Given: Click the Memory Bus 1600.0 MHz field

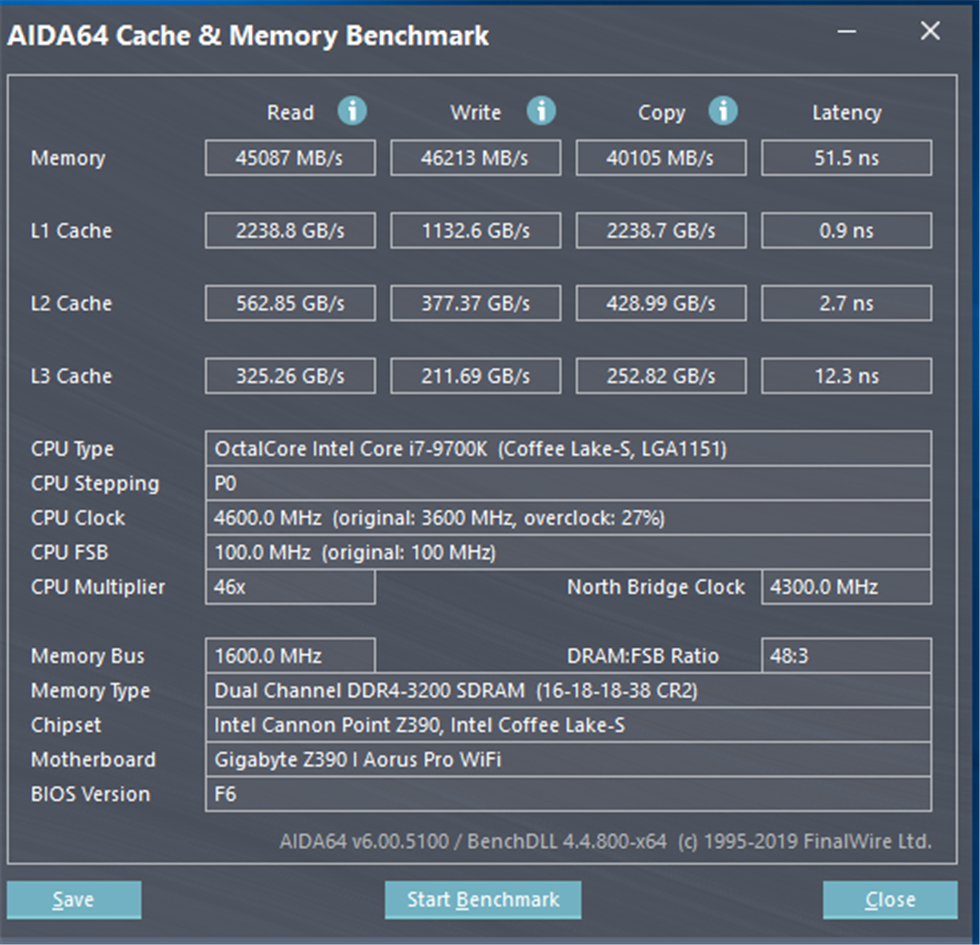Looking at the screenshot, I should (290, 656).
